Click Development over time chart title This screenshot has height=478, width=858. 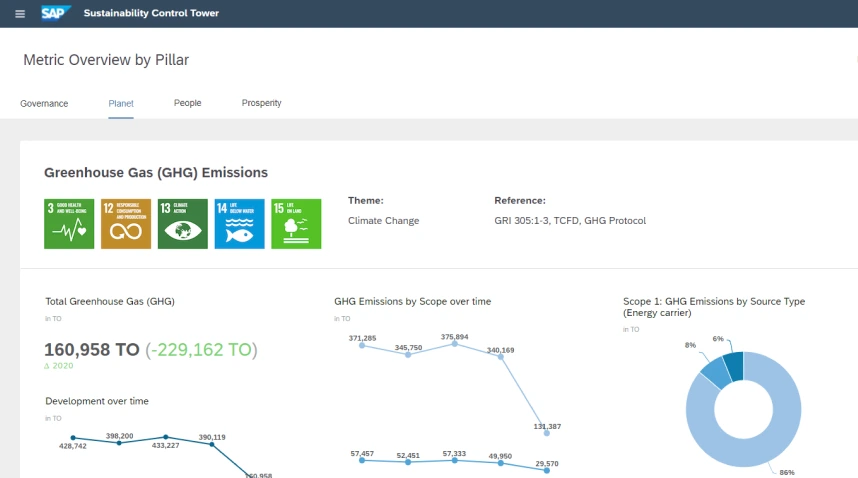point(97,401)
